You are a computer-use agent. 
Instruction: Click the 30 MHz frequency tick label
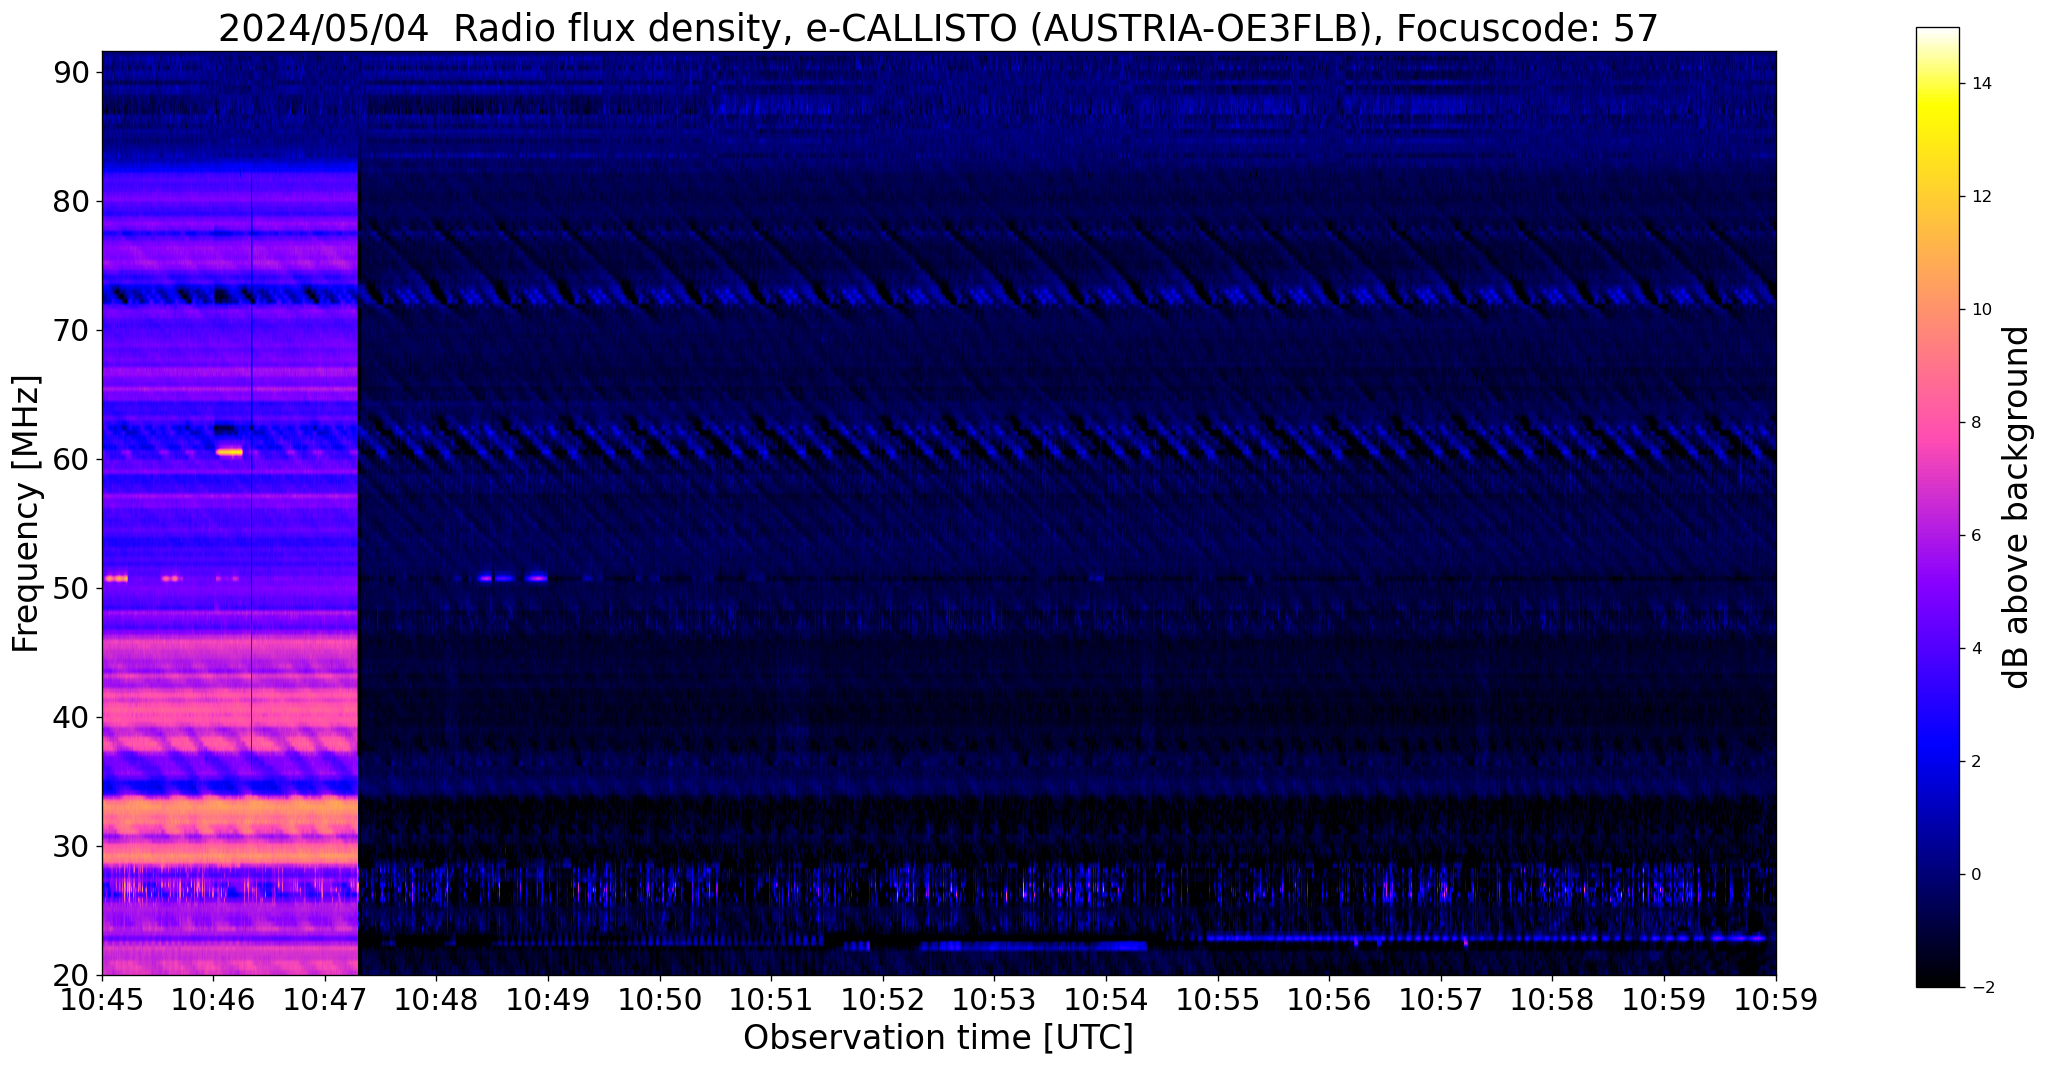71,846
